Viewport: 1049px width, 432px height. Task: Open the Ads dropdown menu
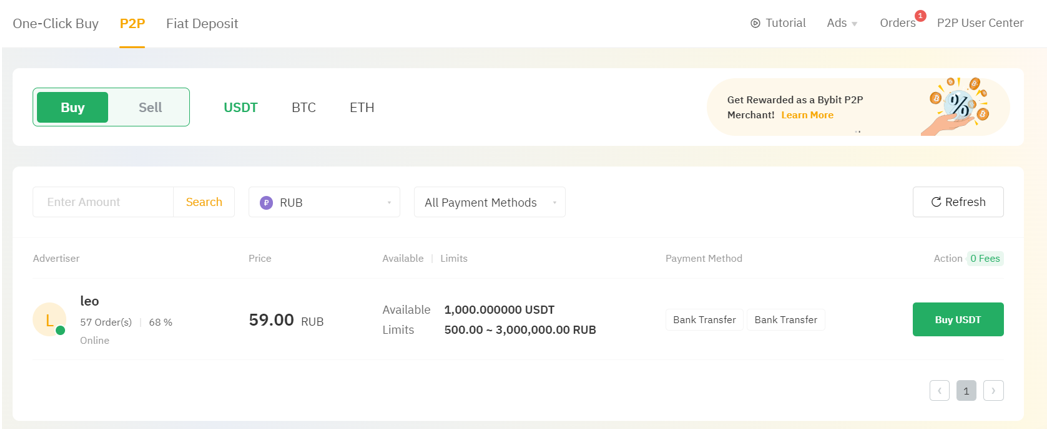(x=842, y=23)
